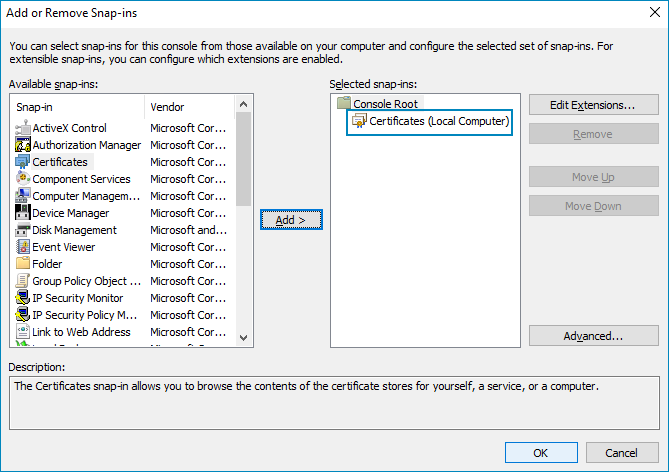Viewport: 669px width, 472px height.
Task: Cancel the snap-ins dialog
Action: tap(621, 453)
